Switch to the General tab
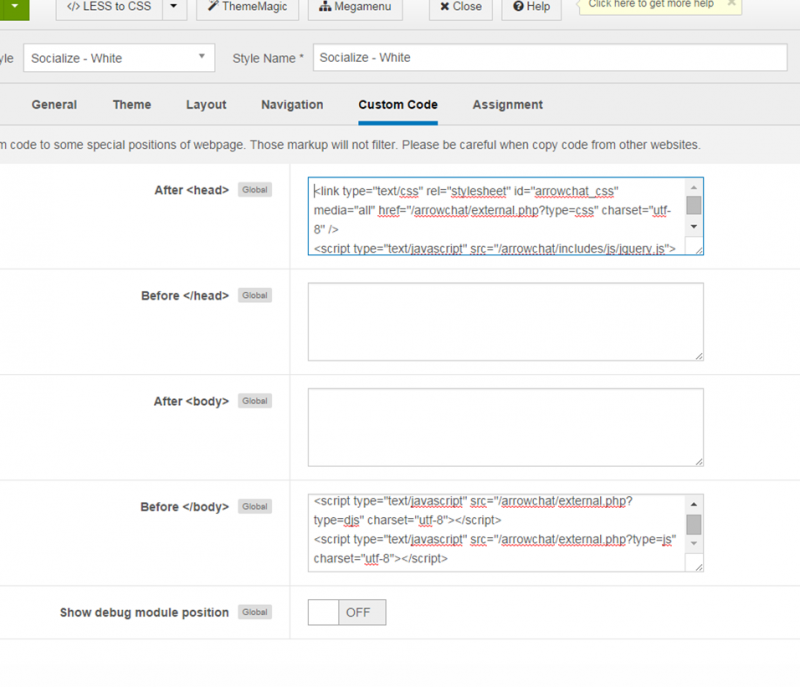Viewport: 800px width, 687px height. [54, 105]
